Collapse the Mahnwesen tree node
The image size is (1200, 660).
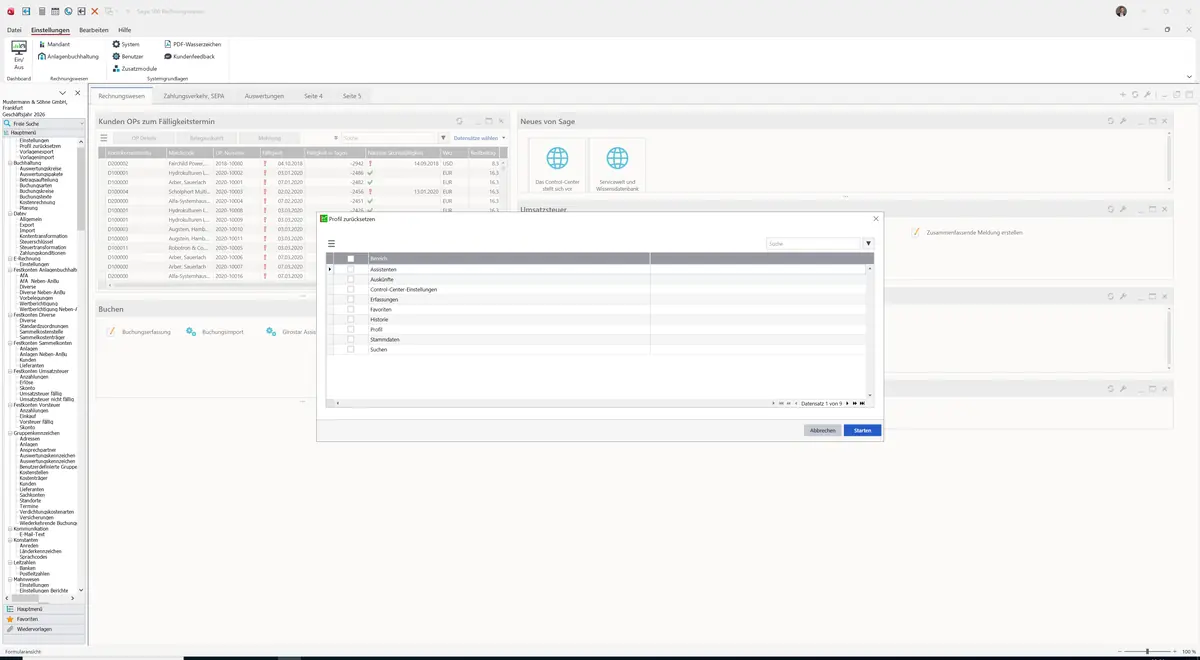[10, 579]
